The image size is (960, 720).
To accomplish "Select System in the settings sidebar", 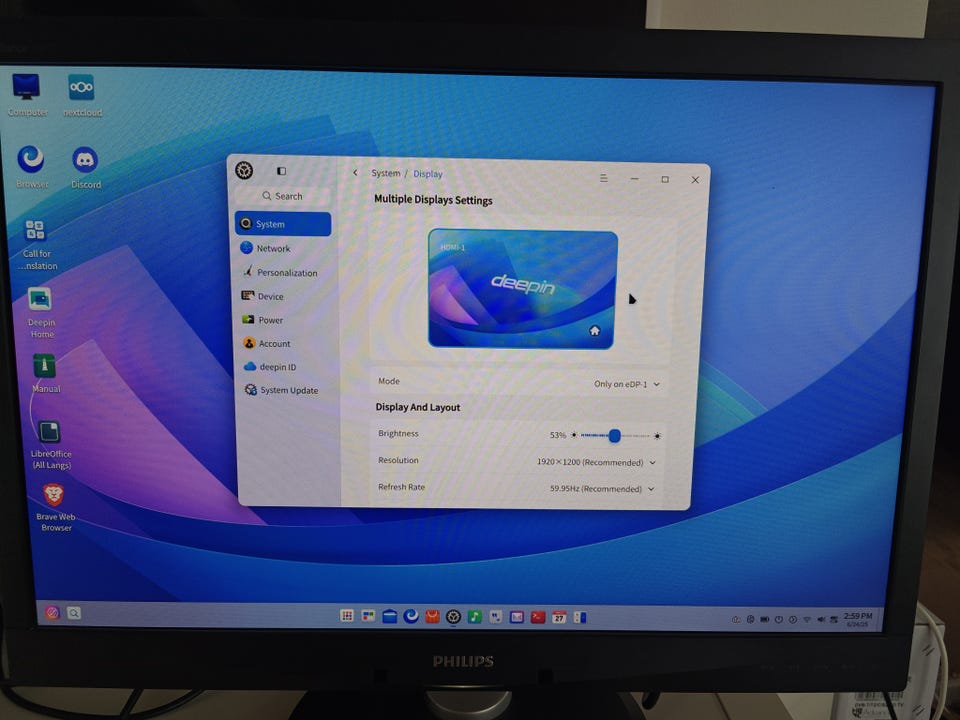I will coord(283,224).
